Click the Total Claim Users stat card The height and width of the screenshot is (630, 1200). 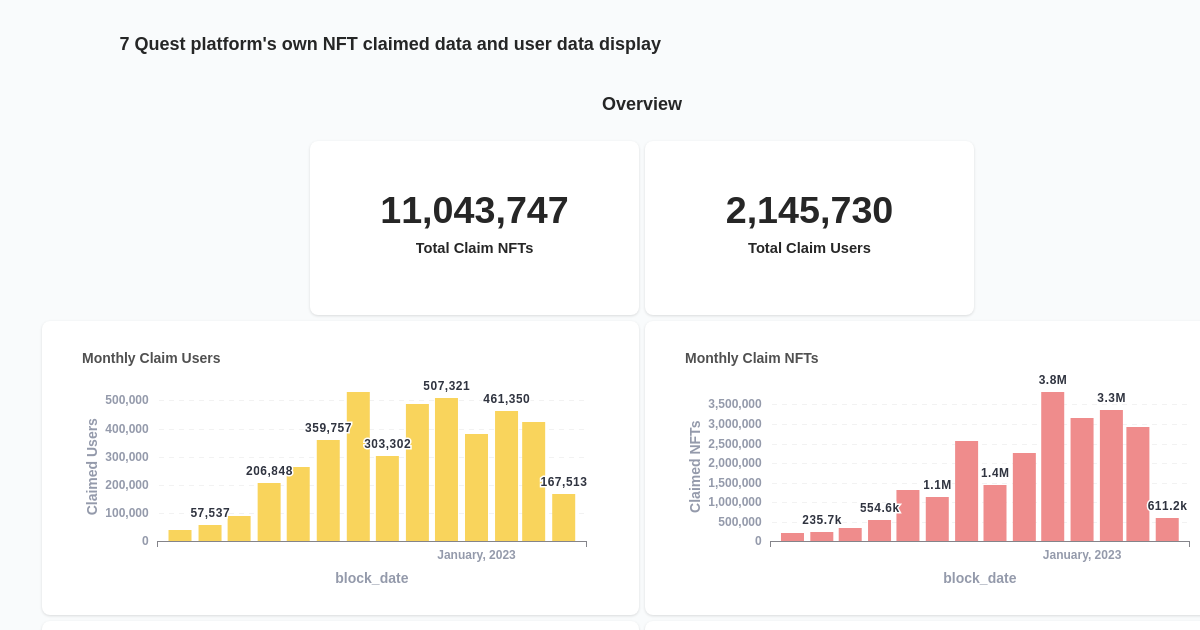pos(809,227)
